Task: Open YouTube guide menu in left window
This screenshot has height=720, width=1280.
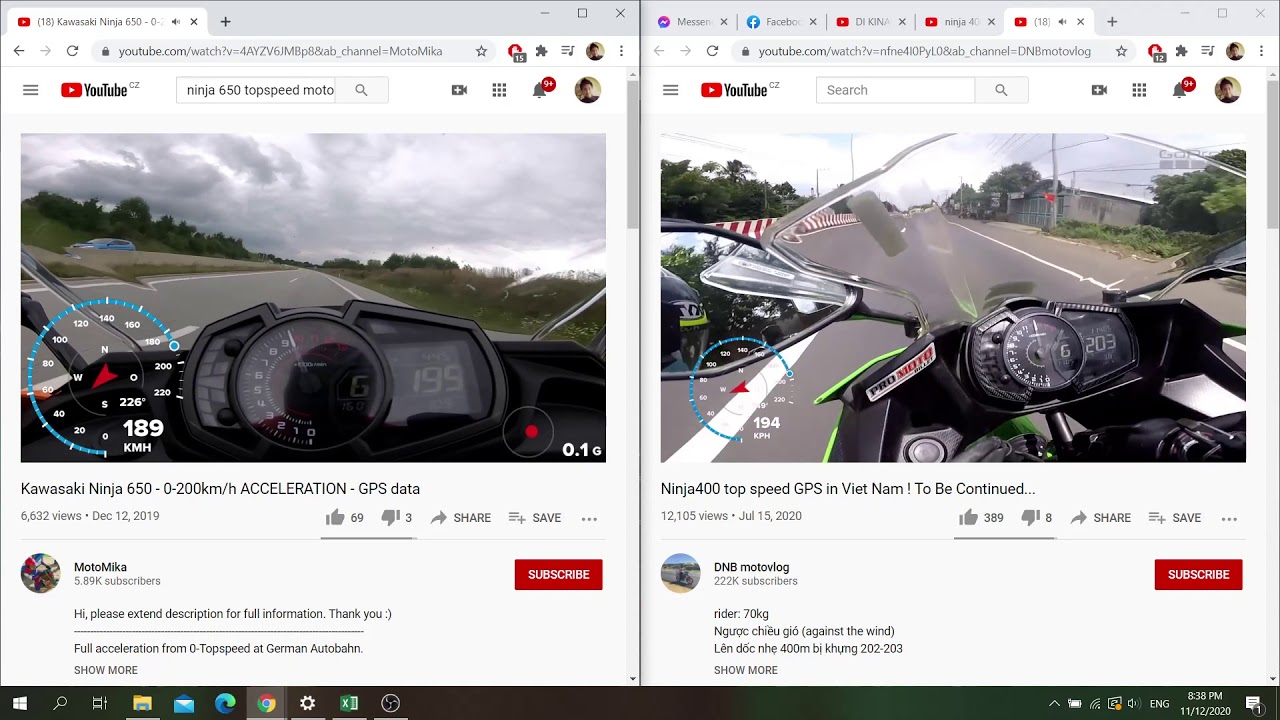Action: point(31,90)
